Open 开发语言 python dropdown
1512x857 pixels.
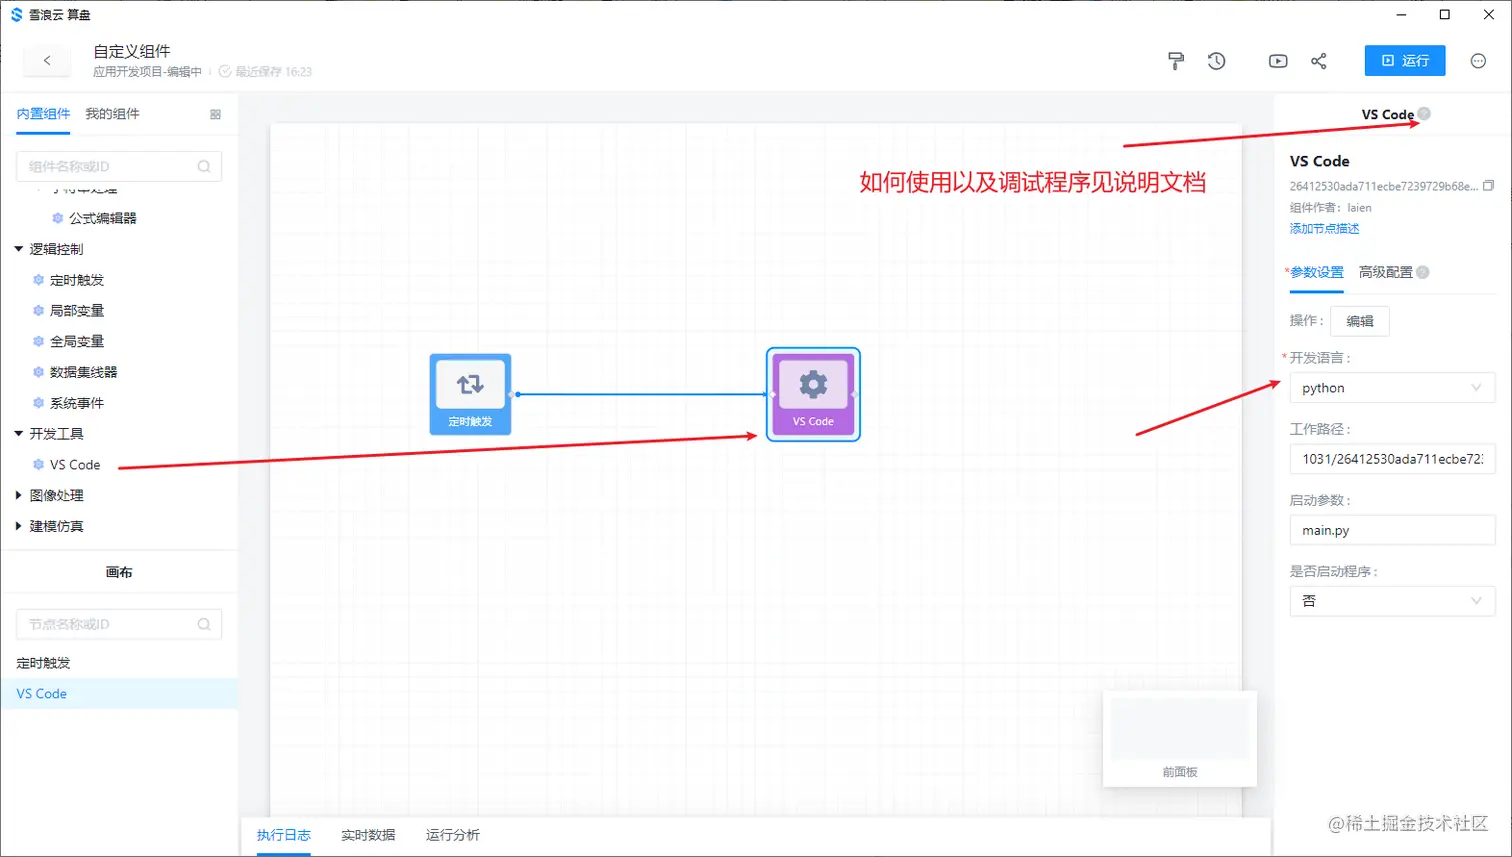tap(1392, 388)
